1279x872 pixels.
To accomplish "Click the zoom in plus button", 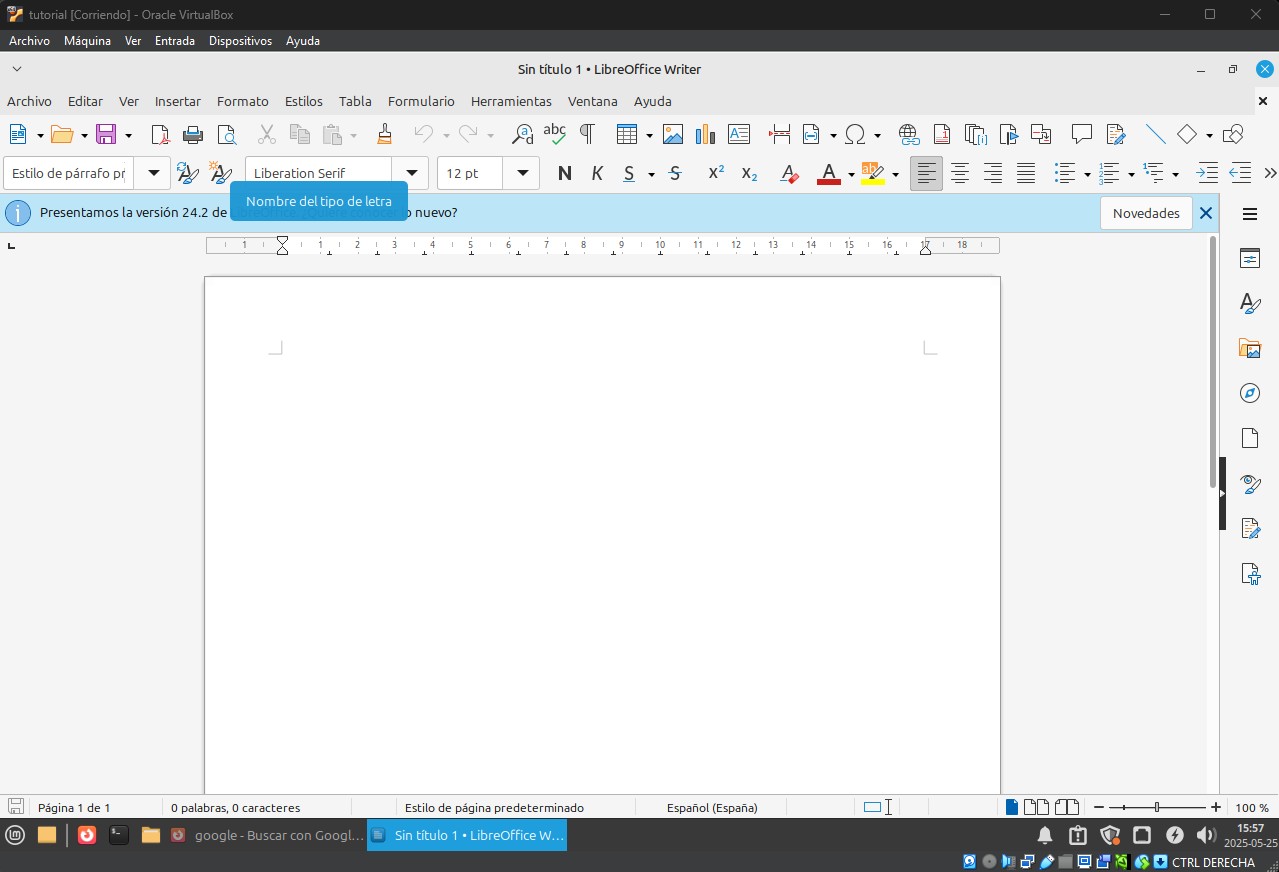I will 1216,807.
